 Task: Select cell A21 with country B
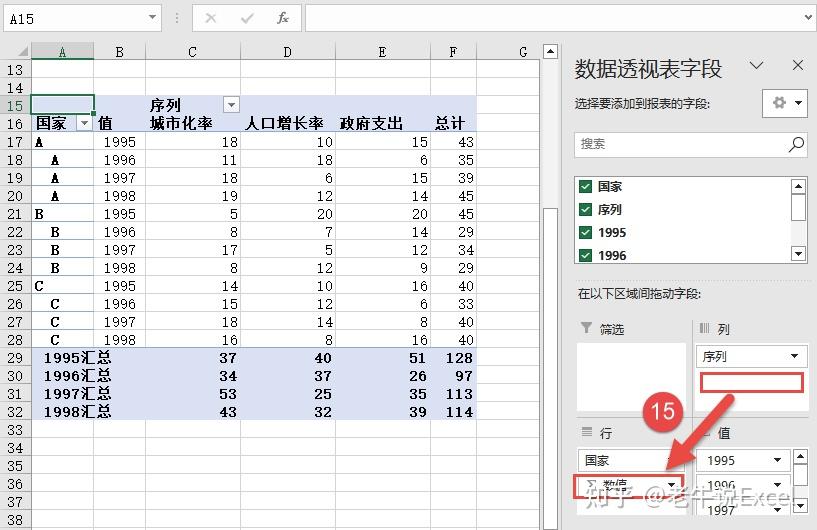[x=63, y=214]
